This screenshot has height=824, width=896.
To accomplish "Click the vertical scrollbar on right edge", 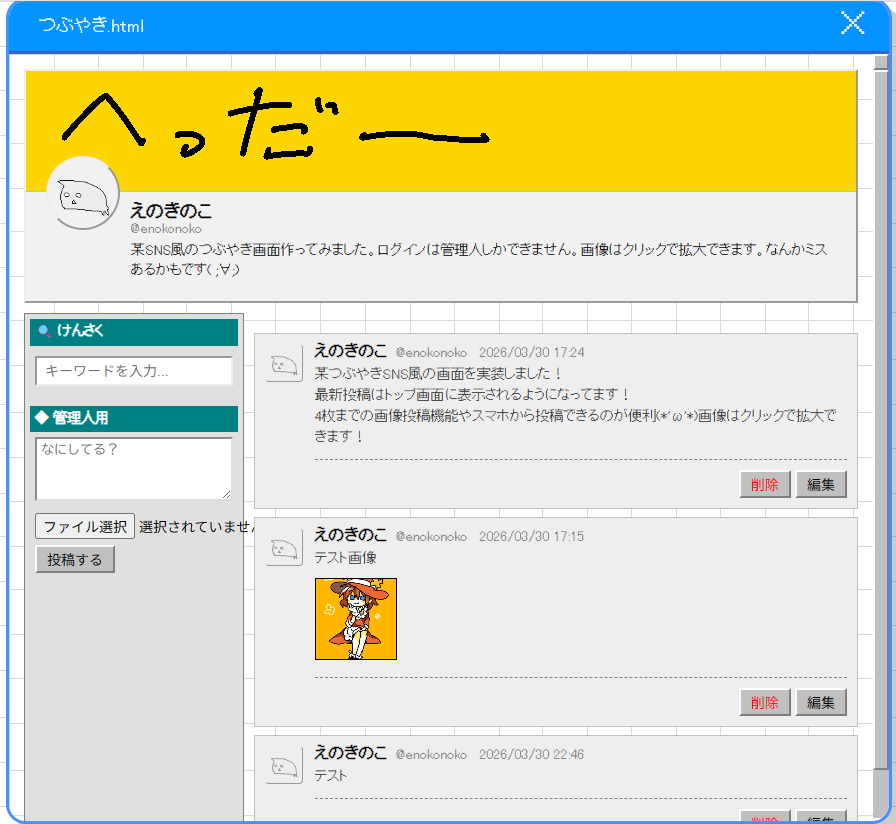I will 880,400.
